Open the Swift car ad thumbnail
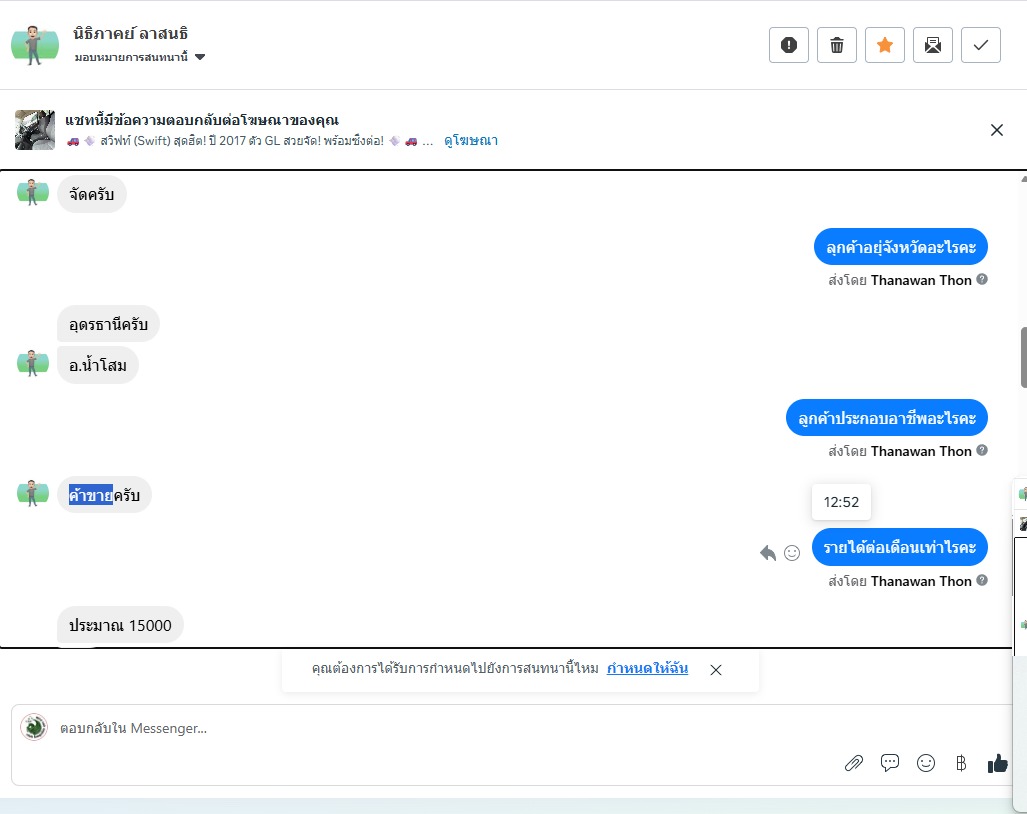Viewport: 1027px width, 814px height. pyautogui.click(x=35, y=130)
